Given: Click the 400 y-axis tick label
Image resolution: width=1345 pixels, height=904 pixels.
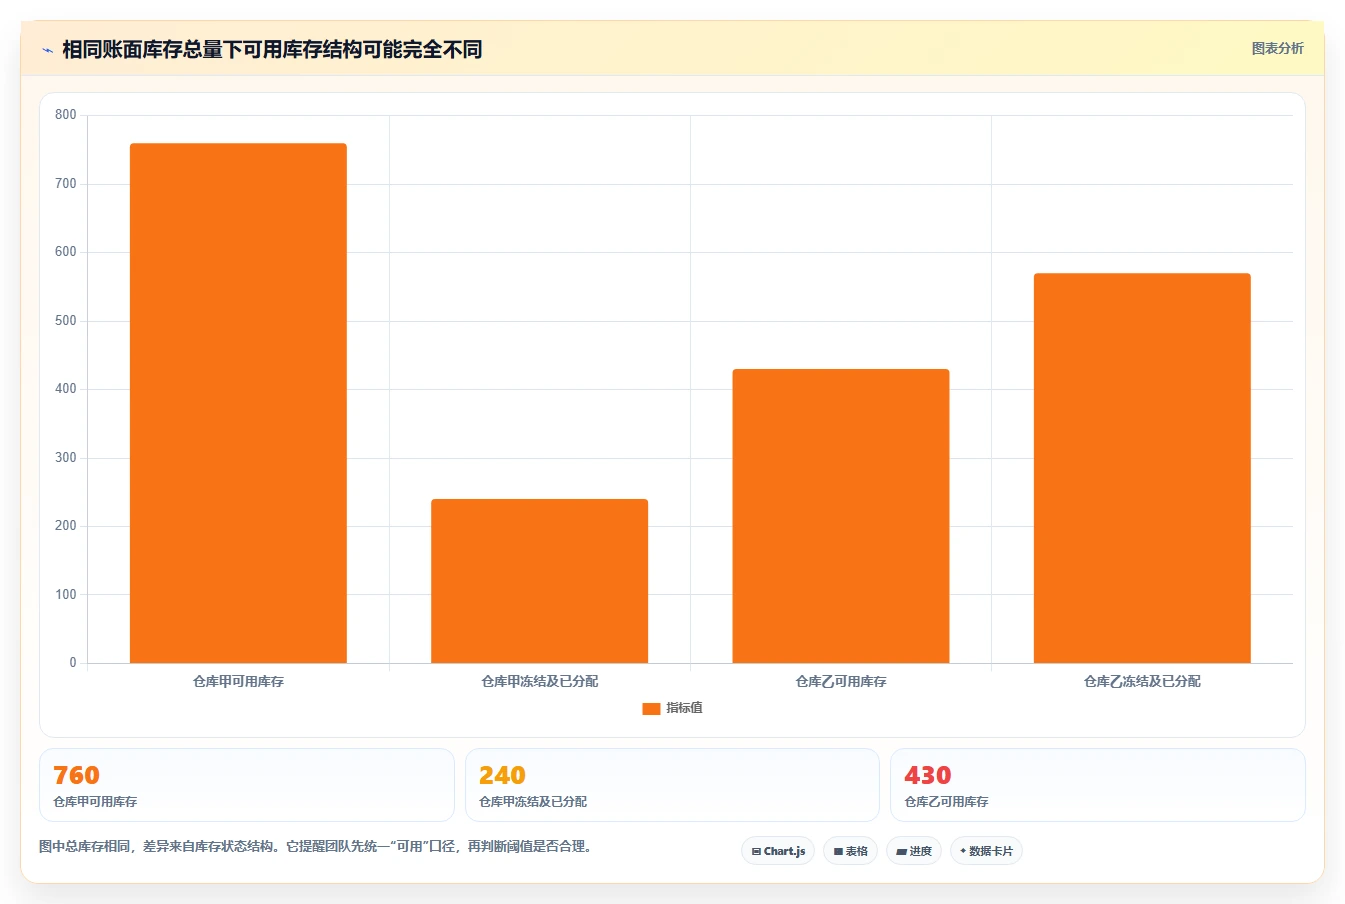Looking at the screenshot, I should (x=66, y=389).
